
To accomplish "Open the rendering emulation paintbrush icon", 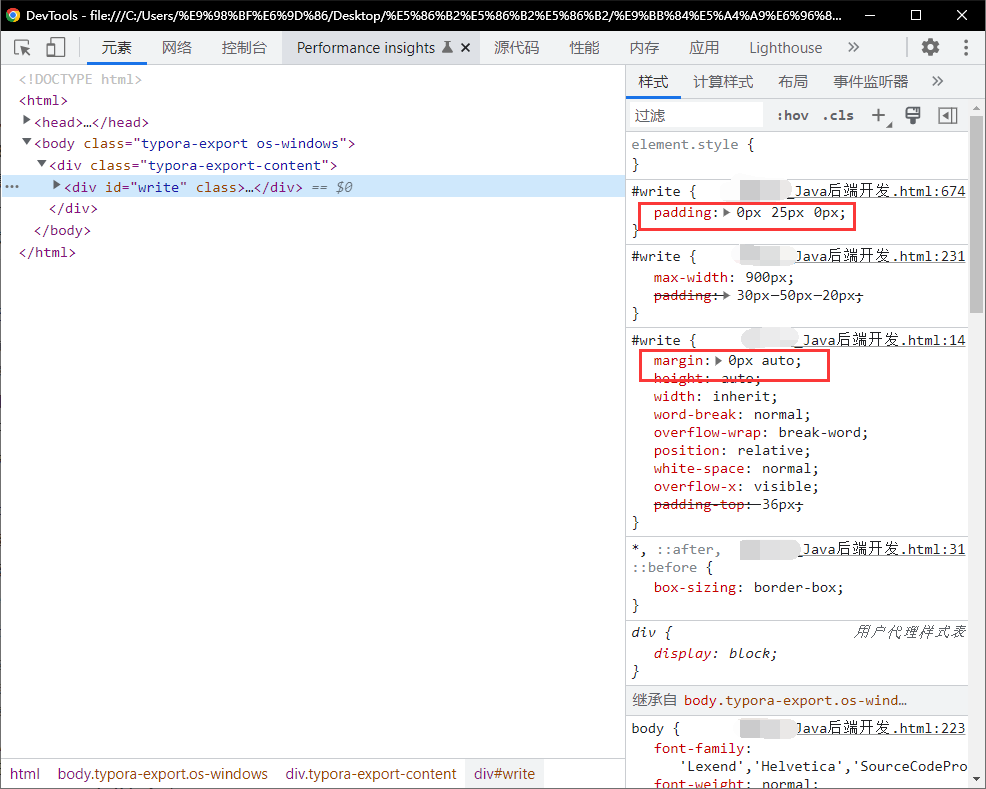I will (x=912, y=115).
